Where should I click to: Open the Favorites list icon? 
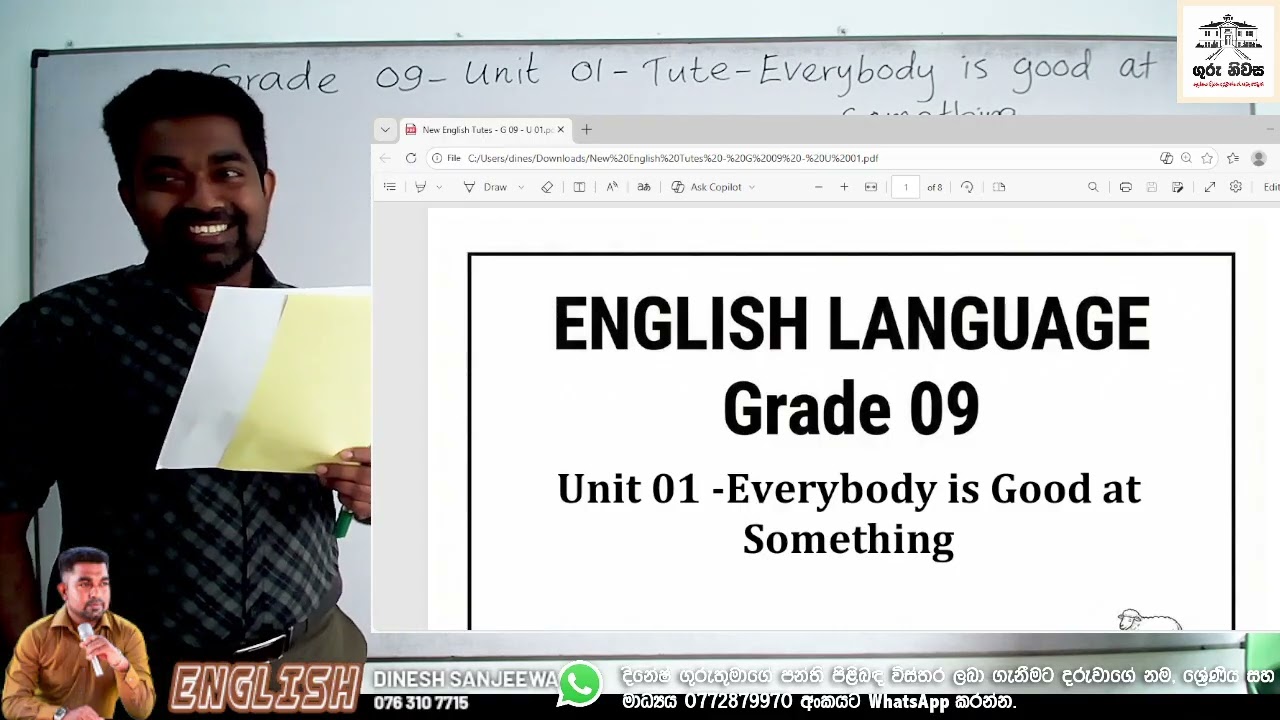pos(1233,158)
